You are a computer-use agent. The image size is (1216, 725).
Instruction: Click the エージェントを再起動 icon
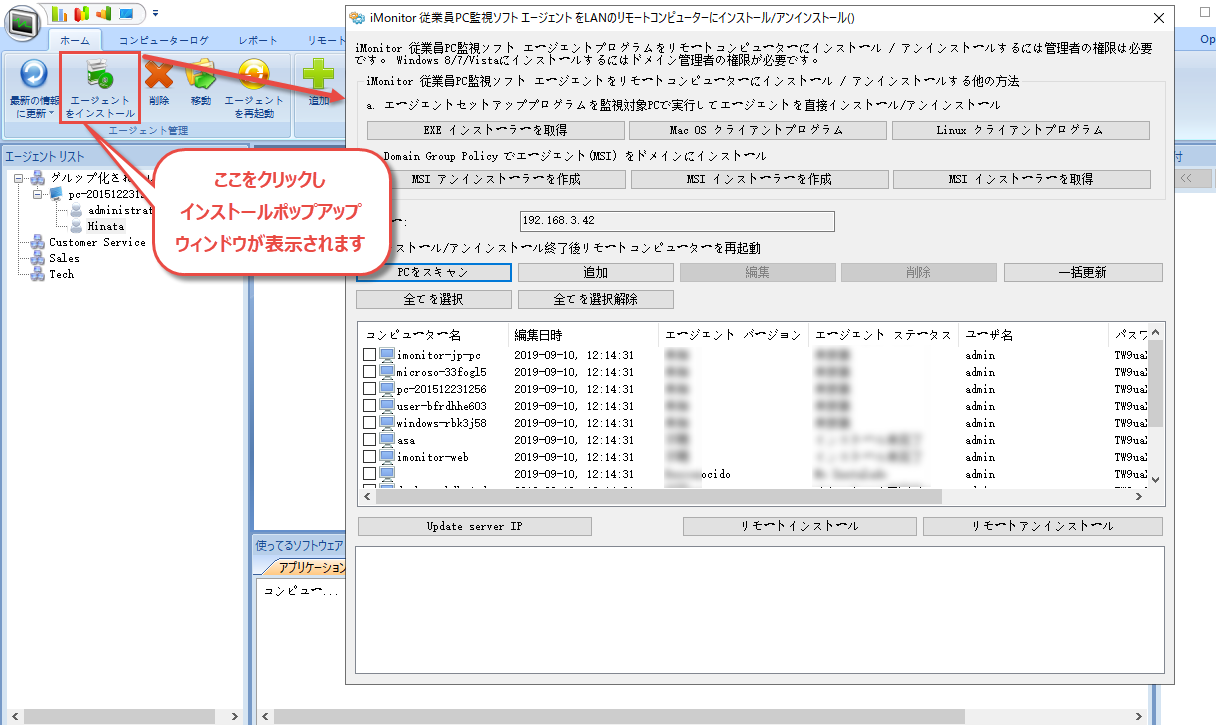(254, 75)
